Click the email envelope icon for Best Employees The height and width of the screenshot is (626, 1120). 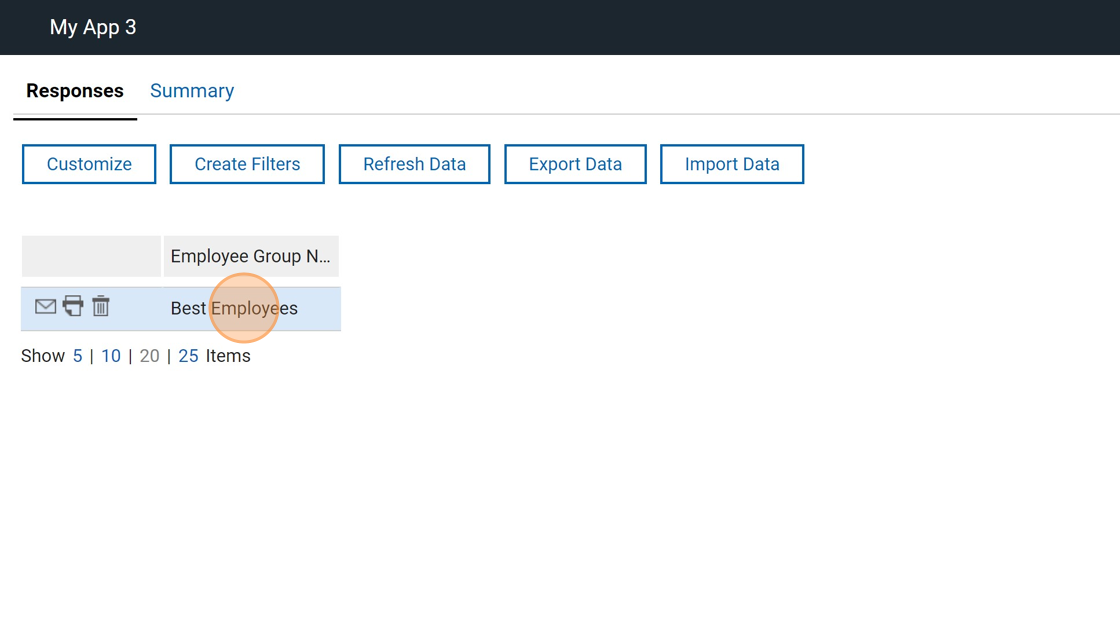point(45,307)
